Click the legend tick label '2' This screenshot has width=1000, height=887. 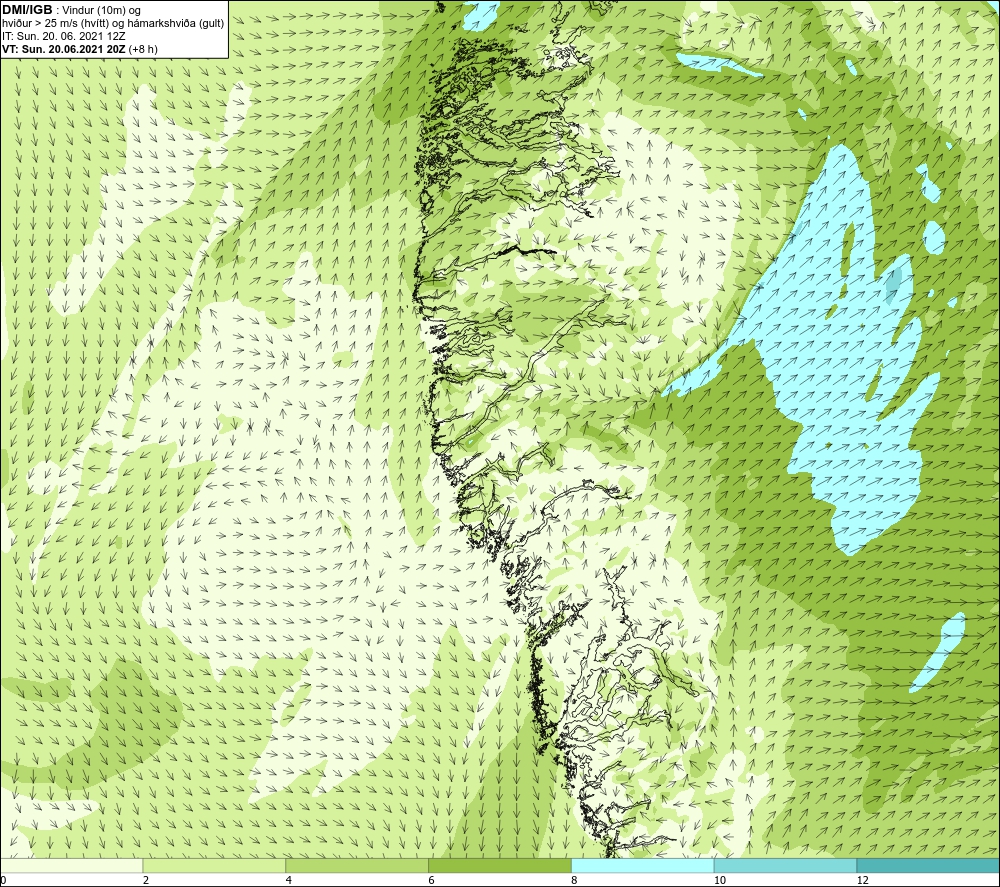(x=146, y=881)
